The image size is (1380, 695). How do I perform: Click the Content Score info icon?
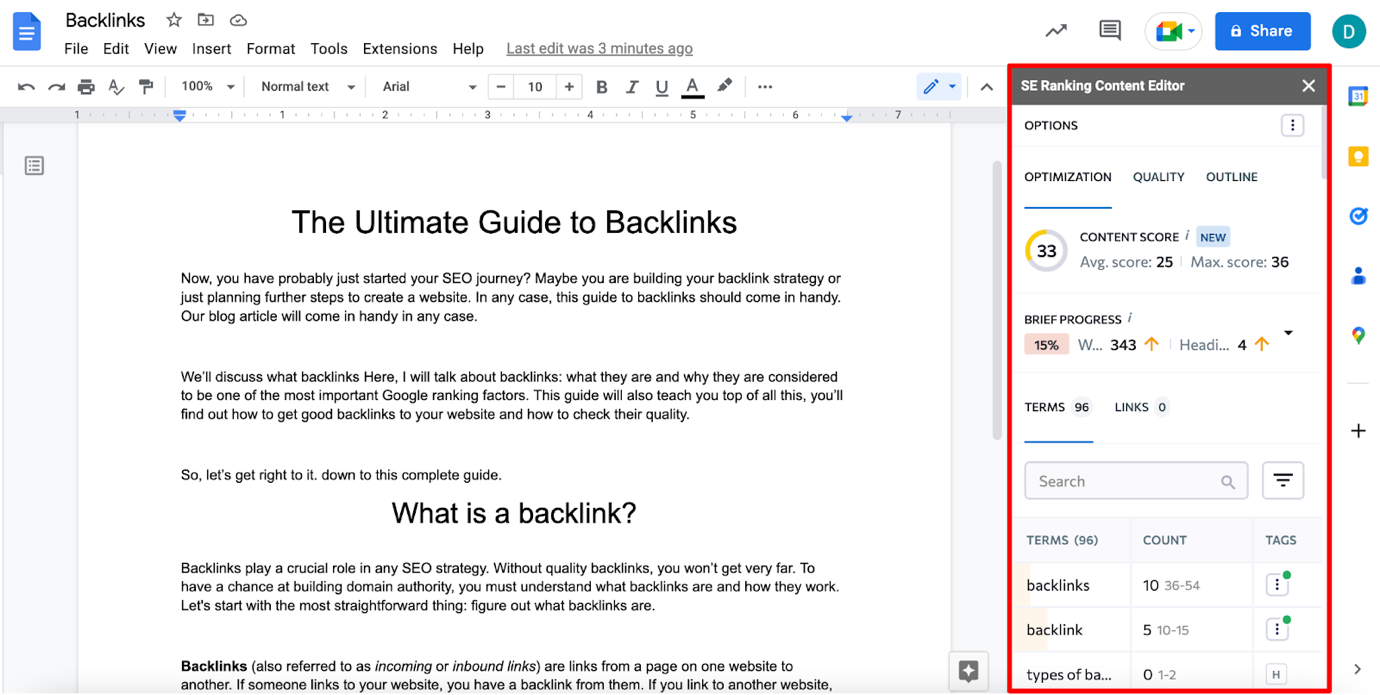tap(1187, 235)
